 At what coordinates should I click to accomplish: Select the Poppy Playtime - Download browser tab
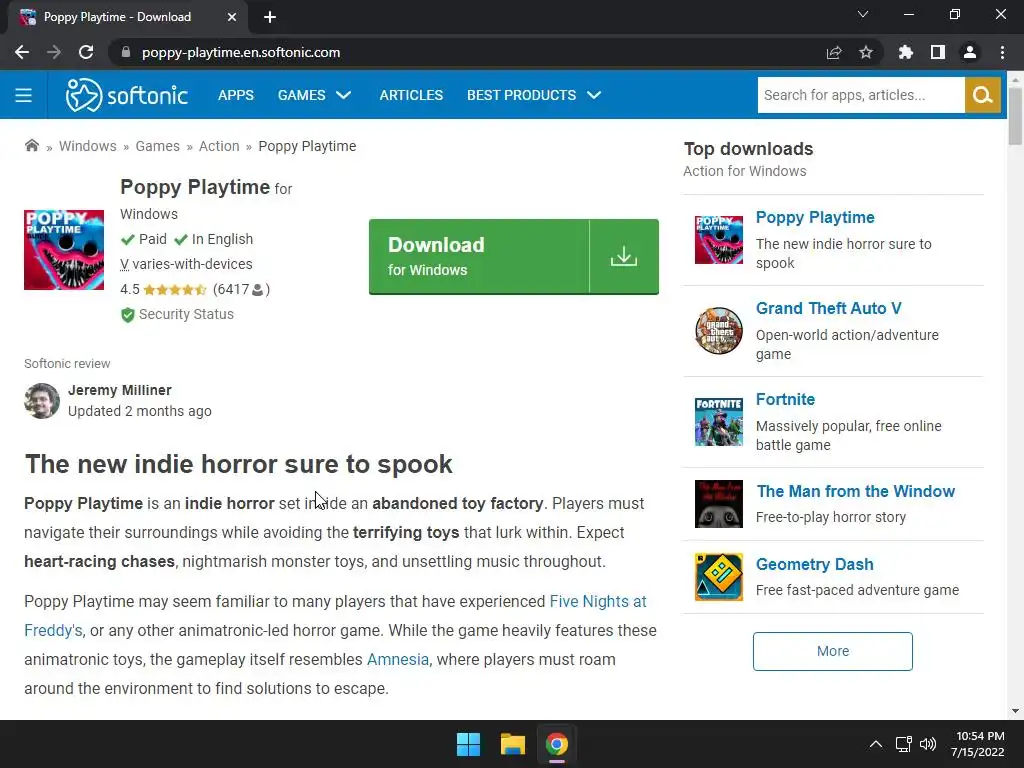pos(128,17)
